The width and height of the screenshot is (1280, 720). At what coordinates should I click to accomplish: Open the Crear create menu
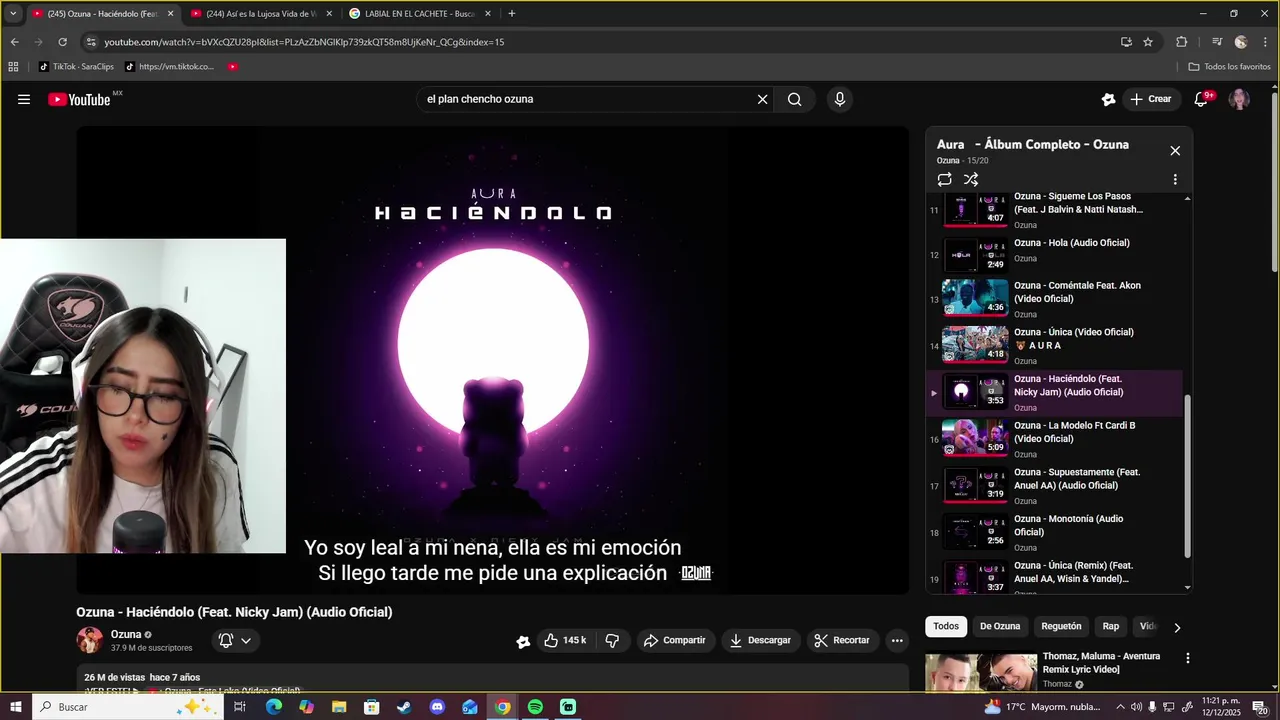coord(1150,99)
